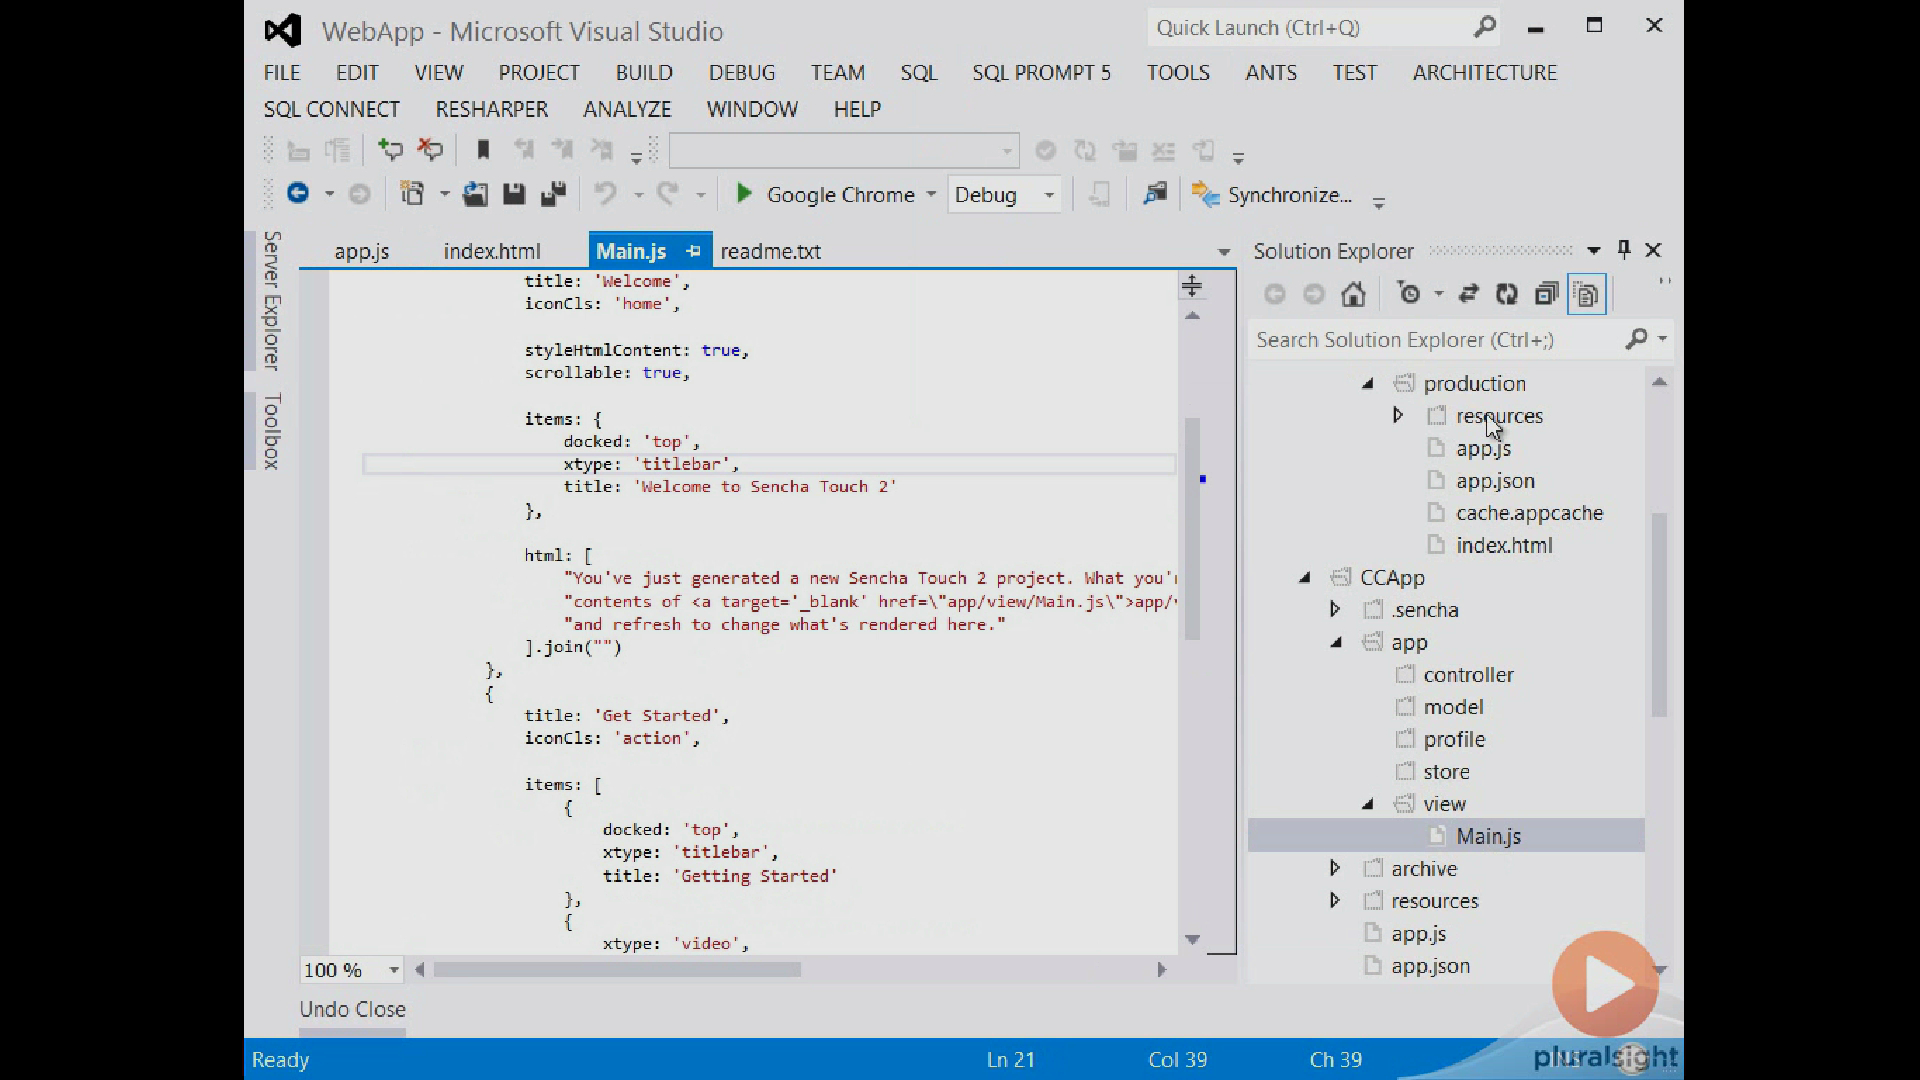Open the Toolbox side tab
Screen dimensions: 1920x1080
pos(272,431)
